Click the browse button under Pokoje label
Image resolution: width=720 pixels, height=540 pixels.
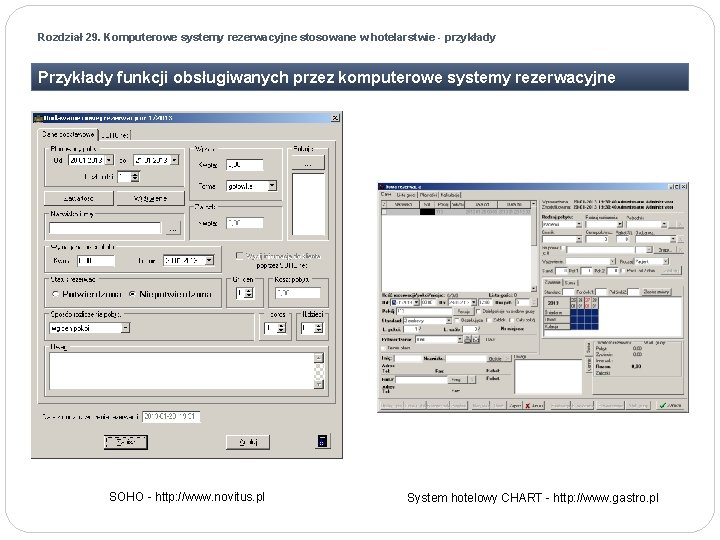[308, 163]
